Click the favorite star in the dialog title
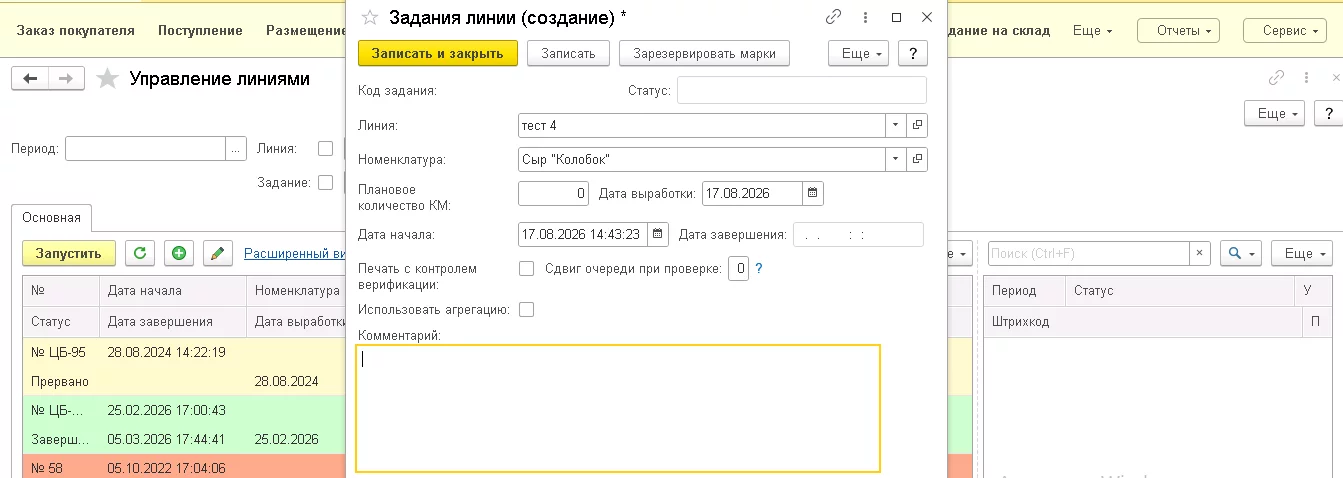This screenshot has height=478, width=1343. 370,17
